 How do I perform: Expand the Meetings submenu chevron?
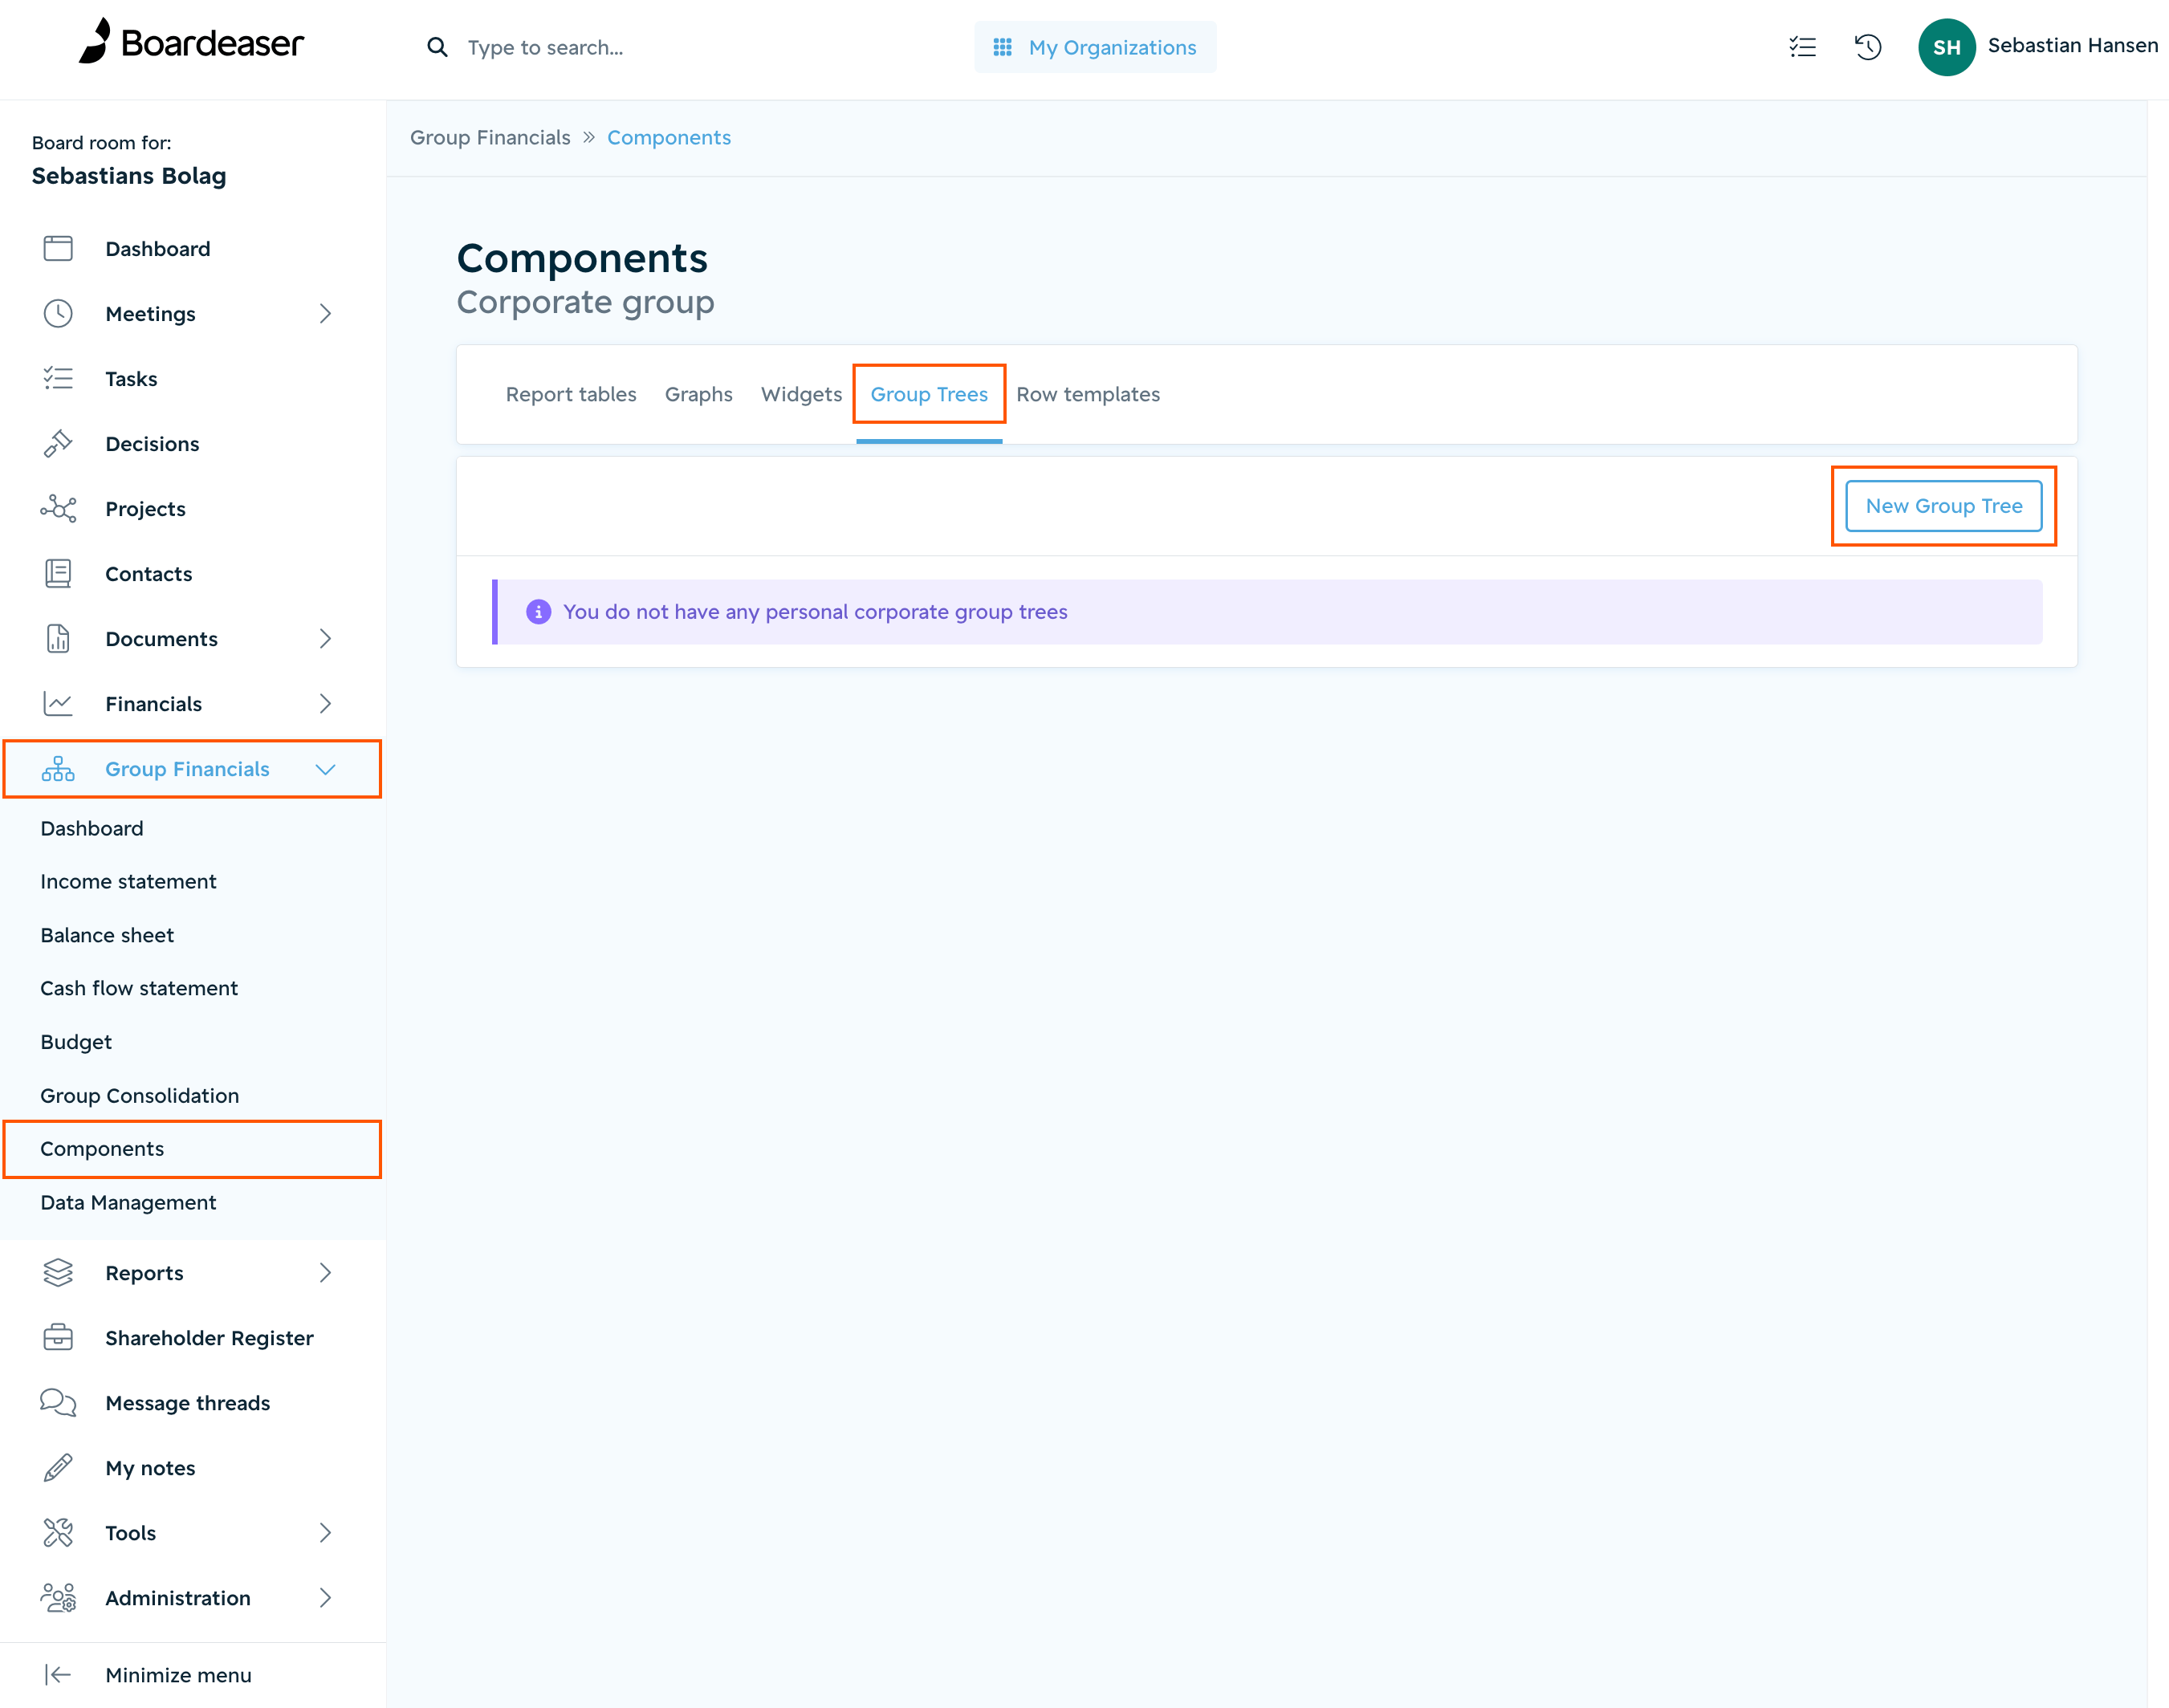coord(325,314)
